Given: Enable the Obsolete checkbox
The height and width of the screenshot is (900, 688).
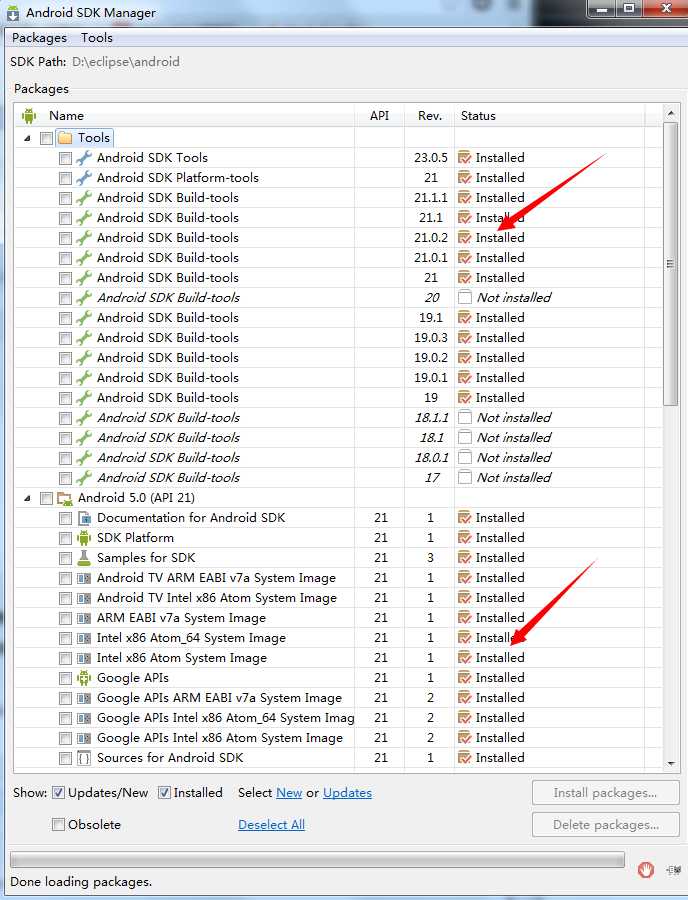Looking at the screenshot, I should 58,825.
